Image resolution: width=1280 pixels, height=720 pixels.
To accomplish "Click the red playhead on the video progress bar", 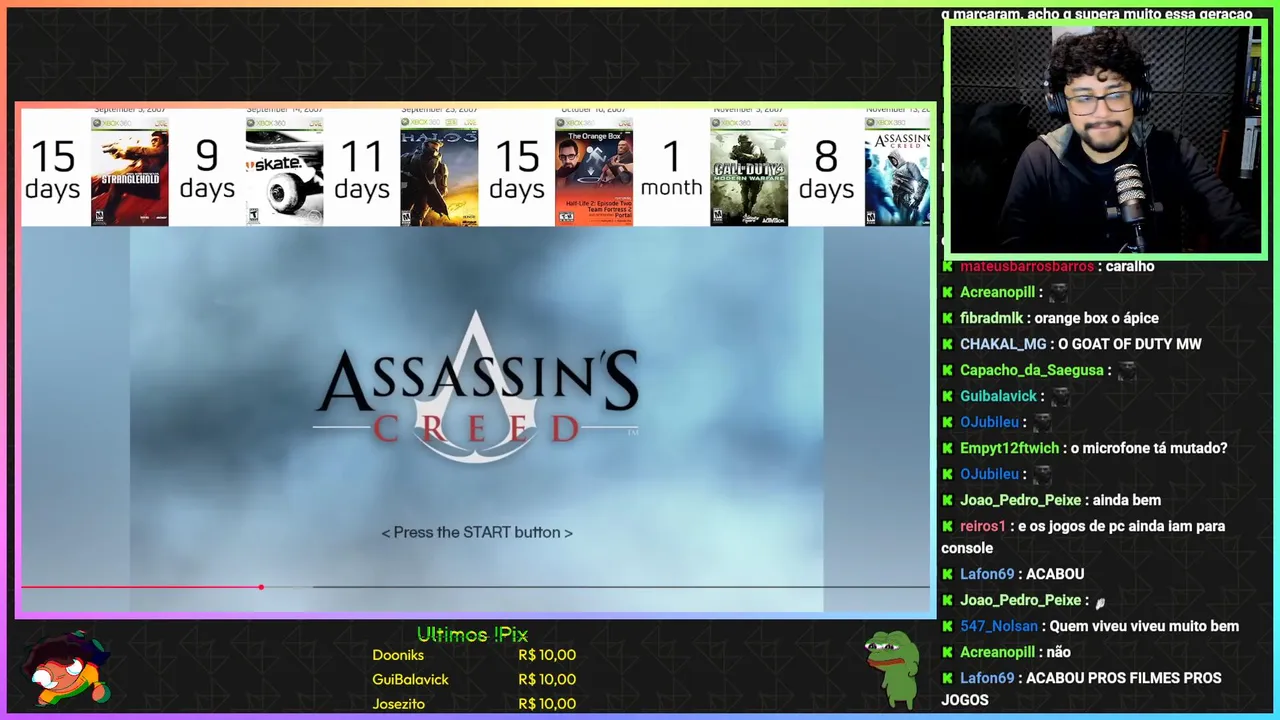I will click(x=261, y=587).
